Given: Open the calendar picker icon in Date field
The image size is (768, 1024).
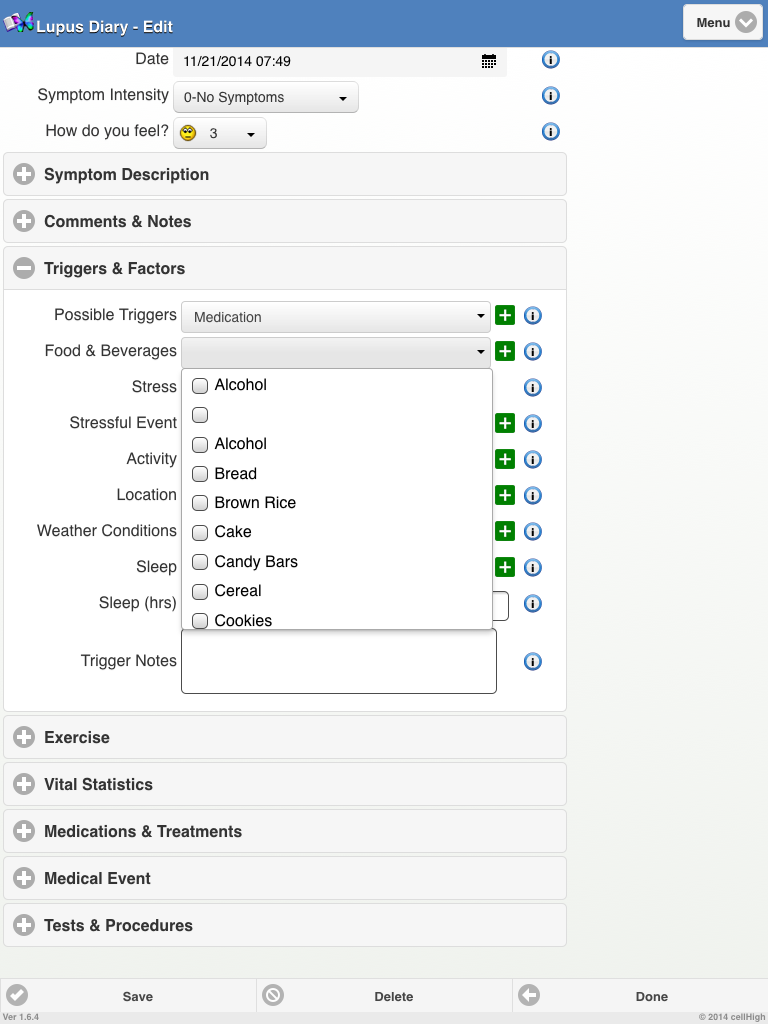Looking at the screenshot, I should pos(488,61).
